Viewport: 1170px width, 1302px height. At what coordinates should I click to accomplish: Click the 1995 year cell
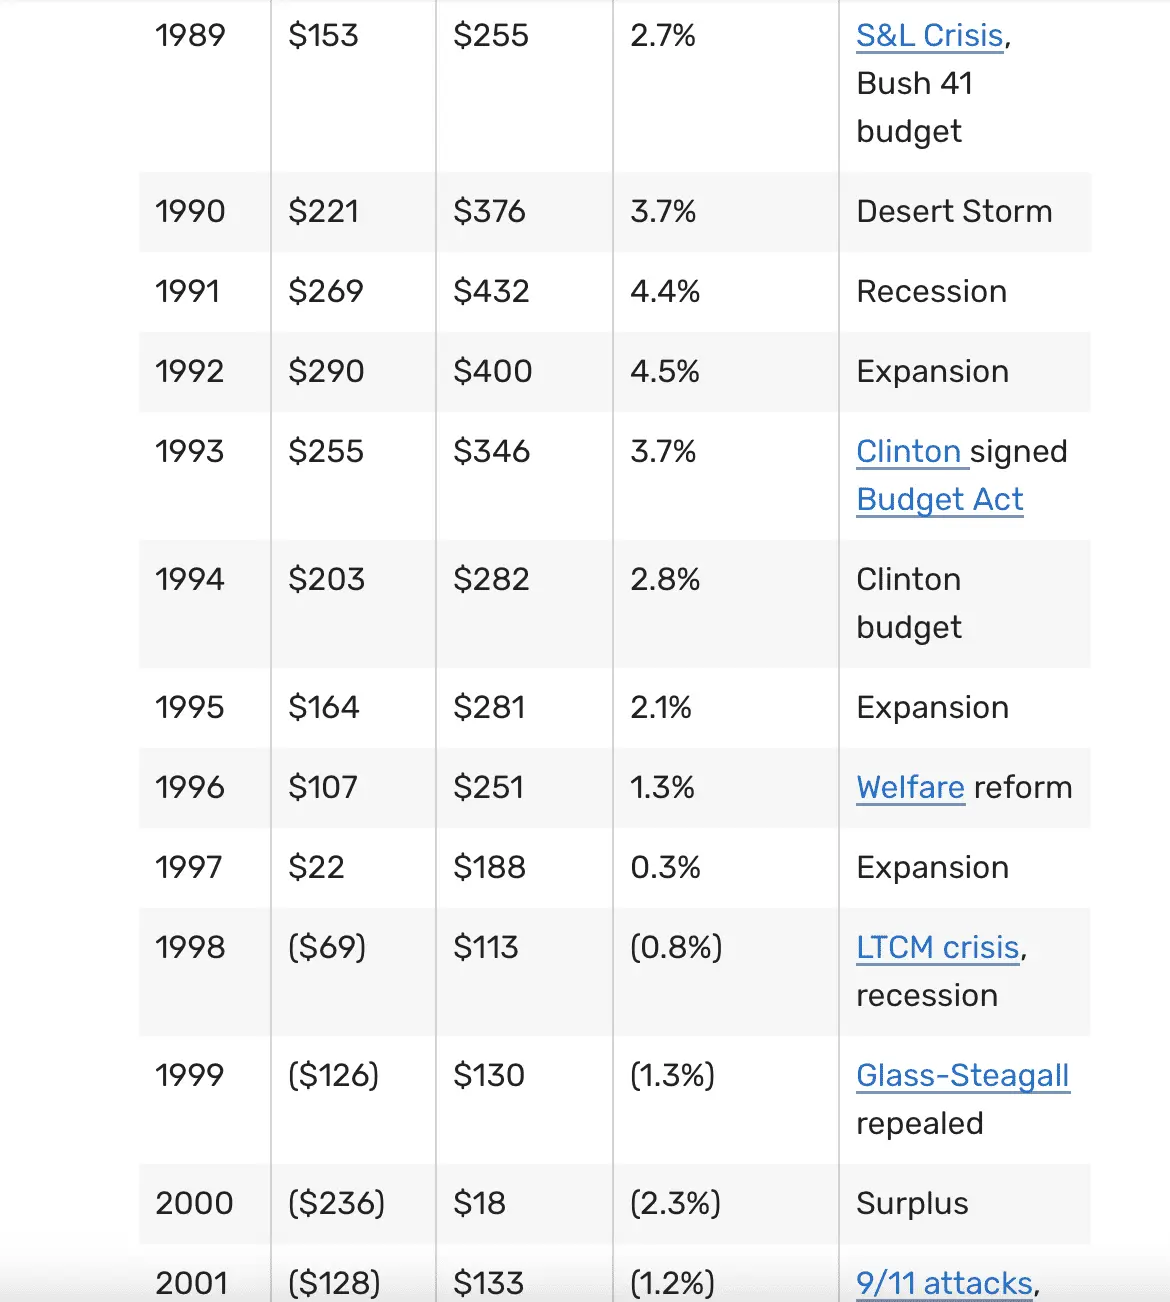coord(190,708)
